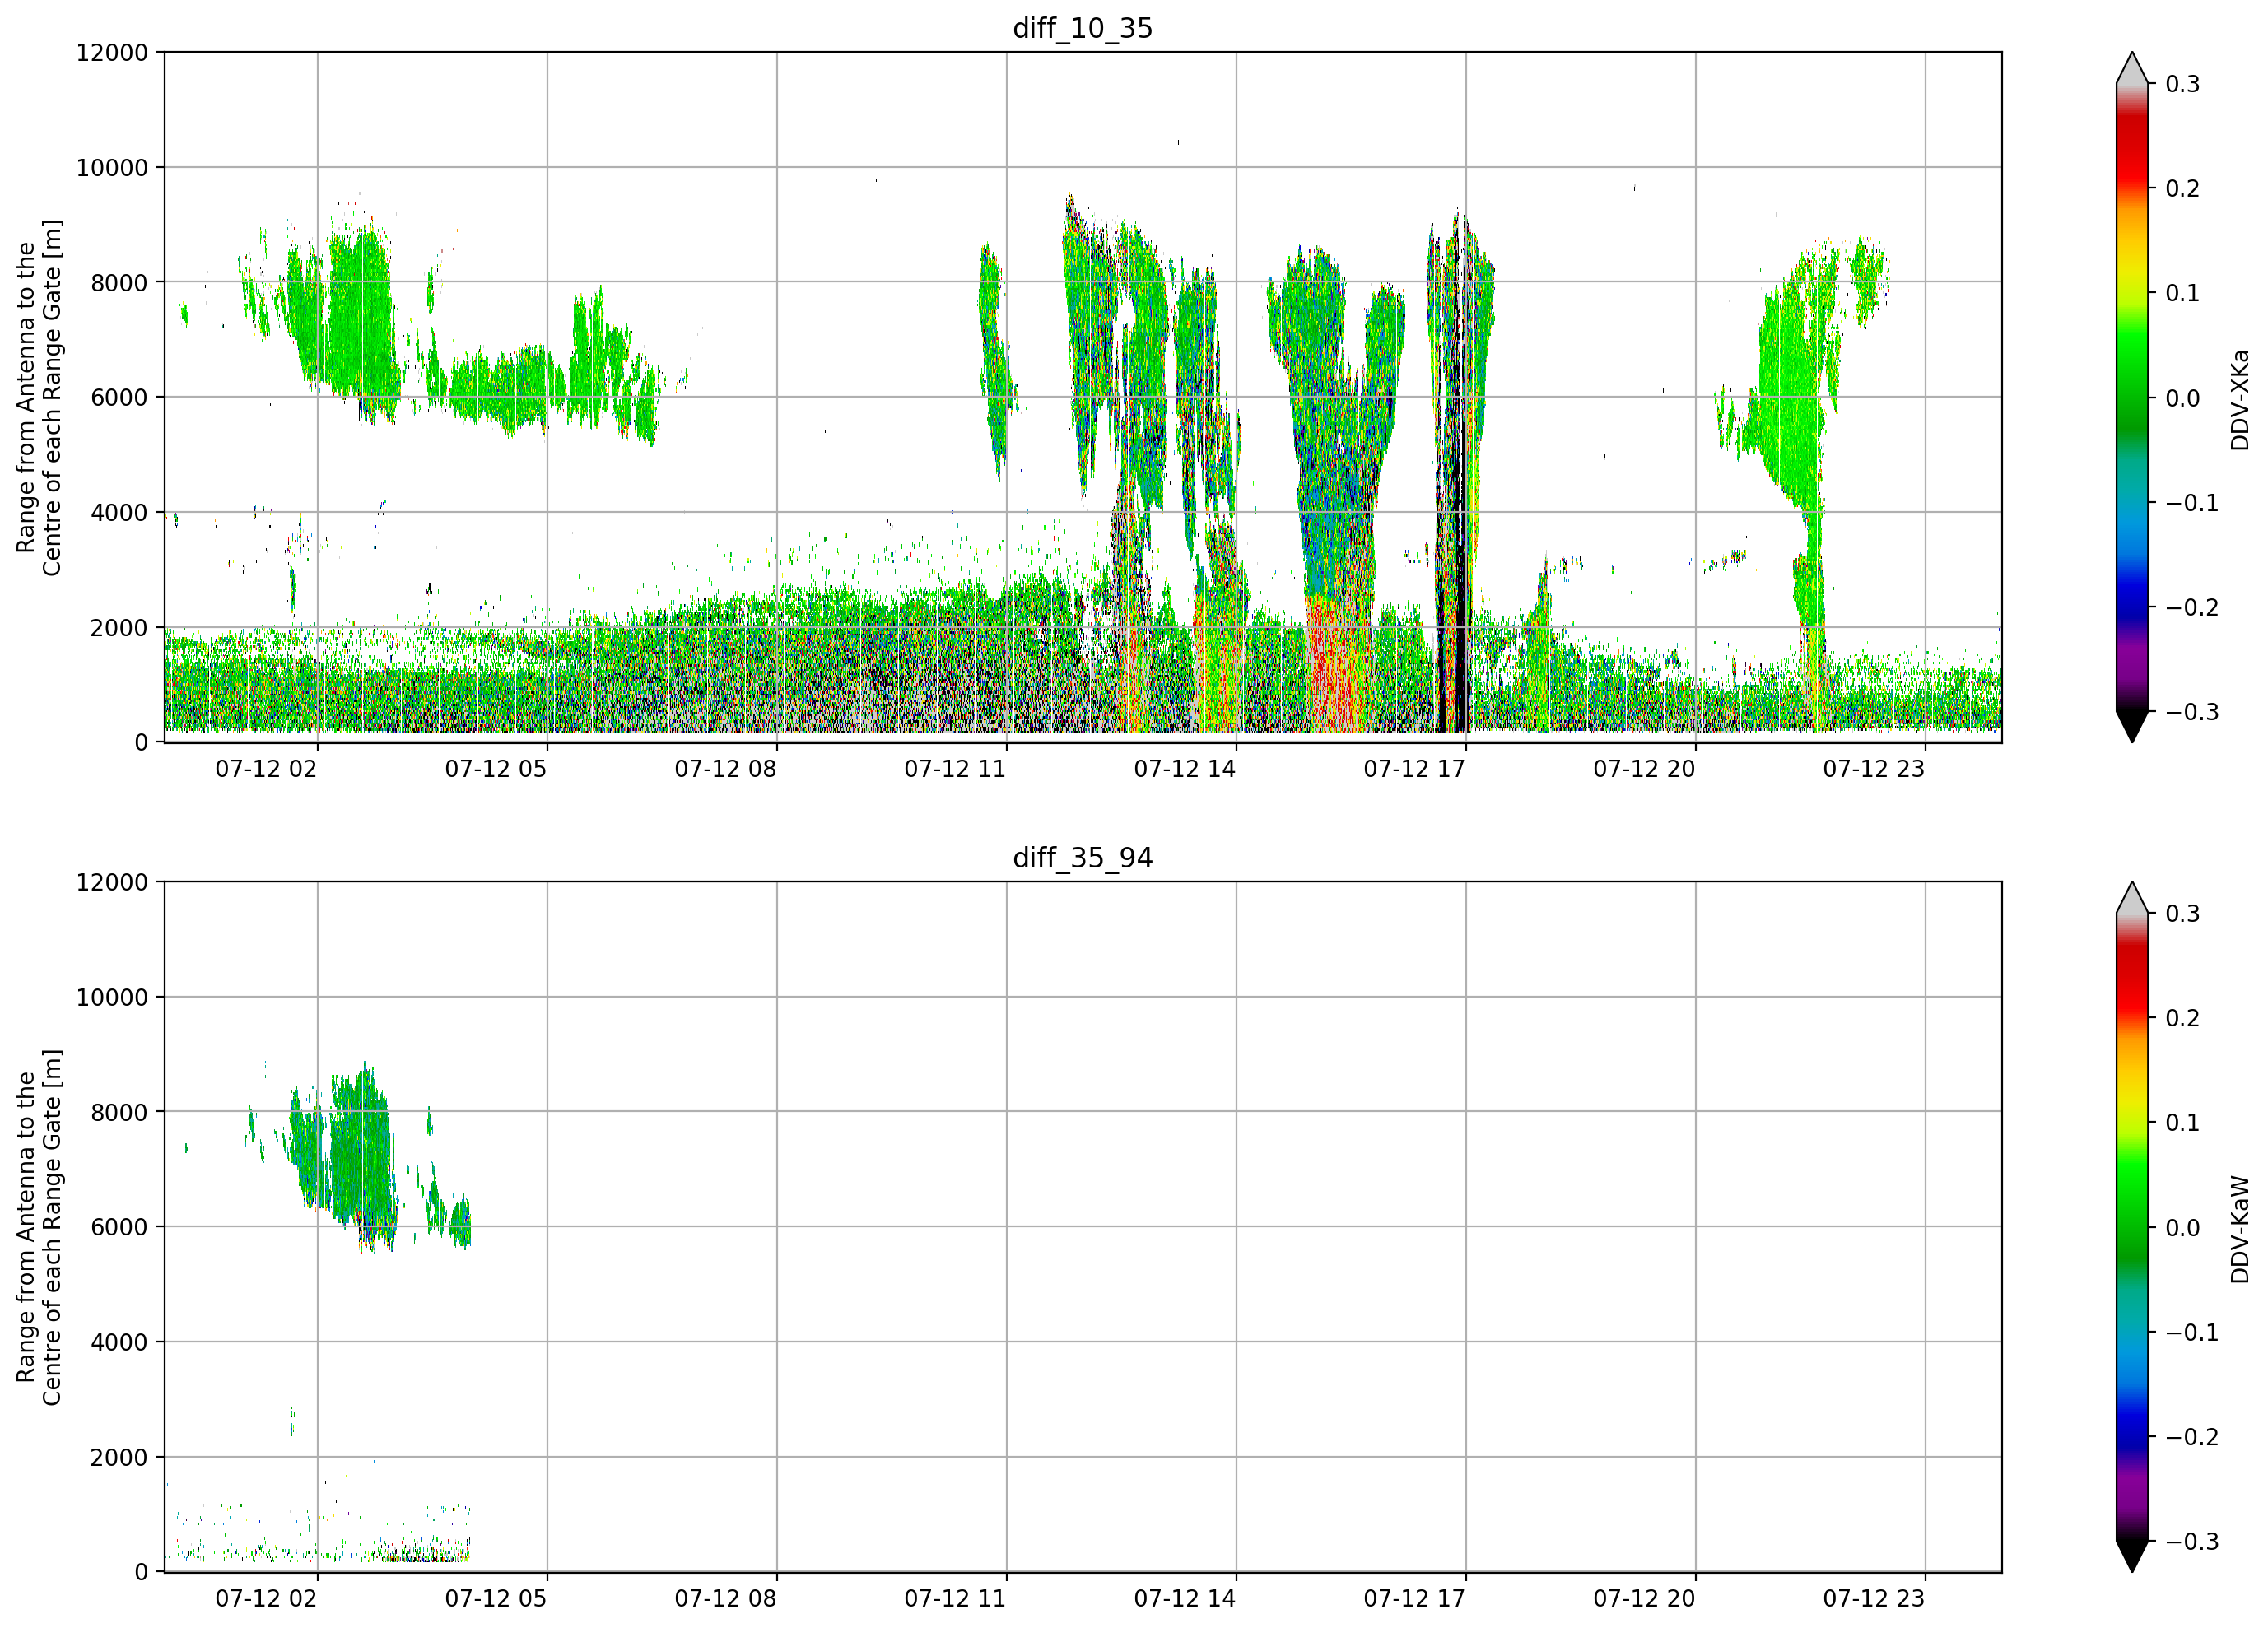Click the −0.2 tick on DDV-XKa colorbar
Viewport: 2268px width, 1628px height.
tap(2192, 608)
